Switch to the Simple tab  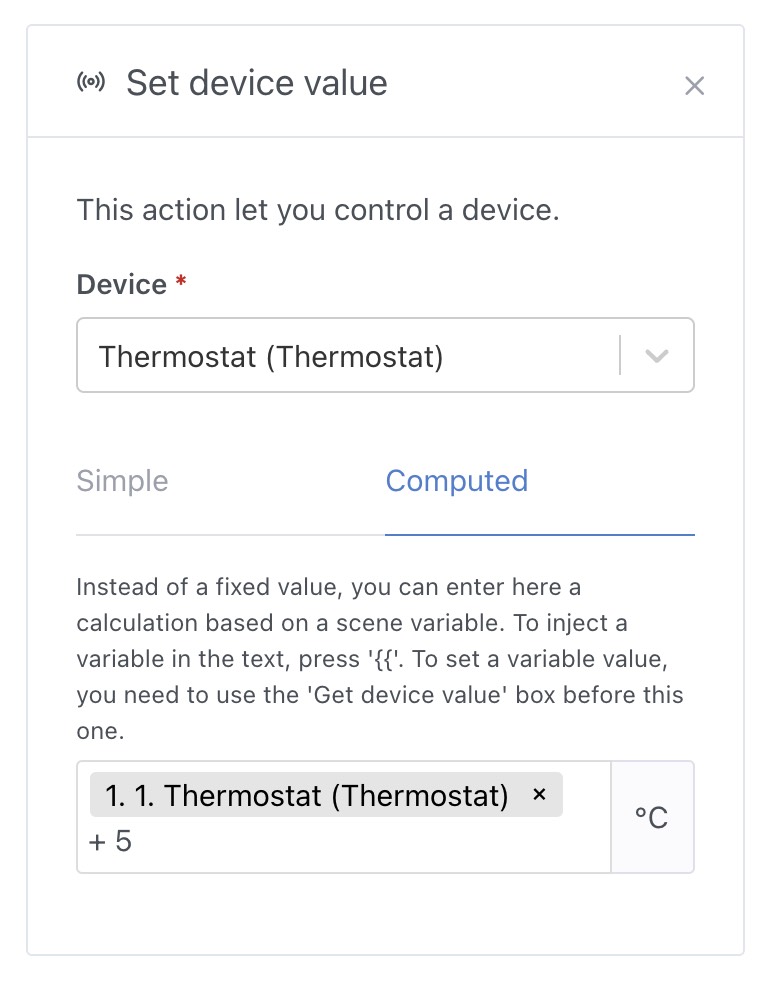click(121, 481)
